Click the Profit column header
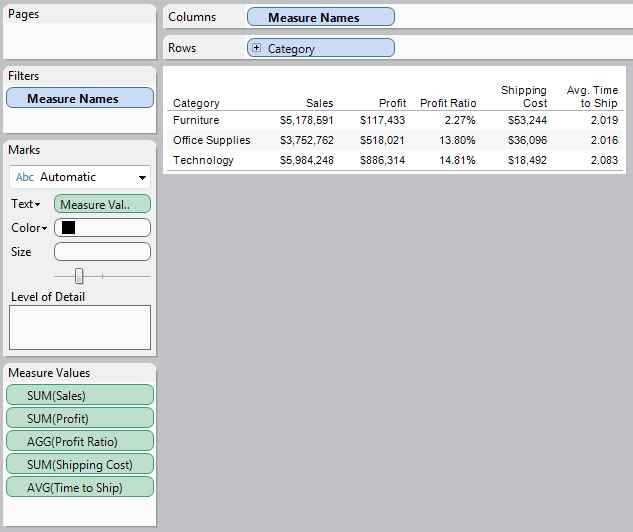 (x=392, y=103)
